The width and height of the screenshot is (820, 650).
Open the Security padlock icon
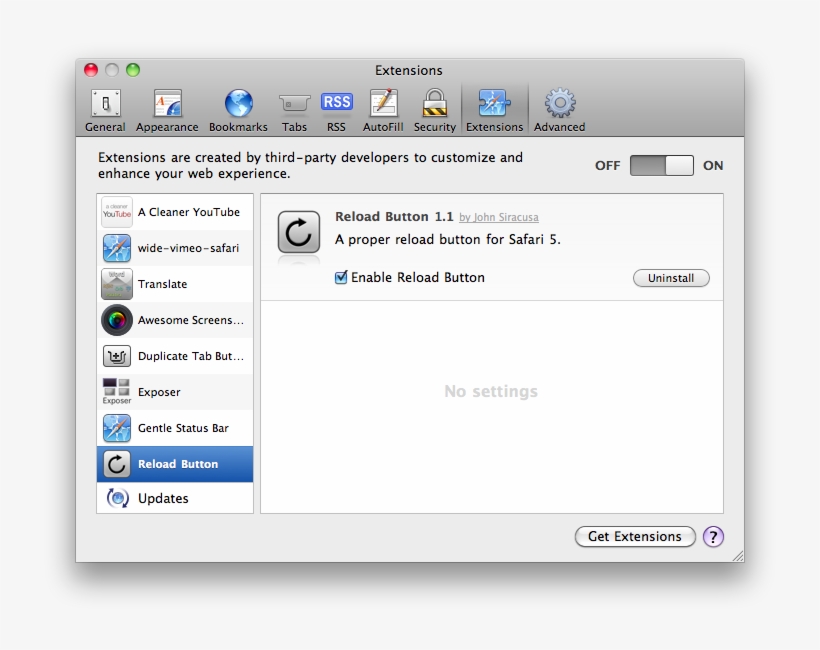(x=435, y=102)
